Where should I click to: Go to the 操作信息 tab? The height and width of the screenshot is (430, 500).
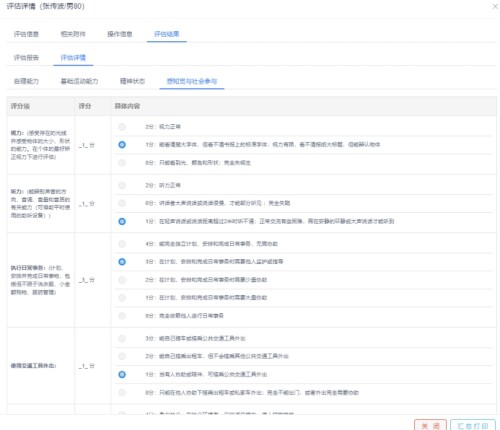pos(120,34)
